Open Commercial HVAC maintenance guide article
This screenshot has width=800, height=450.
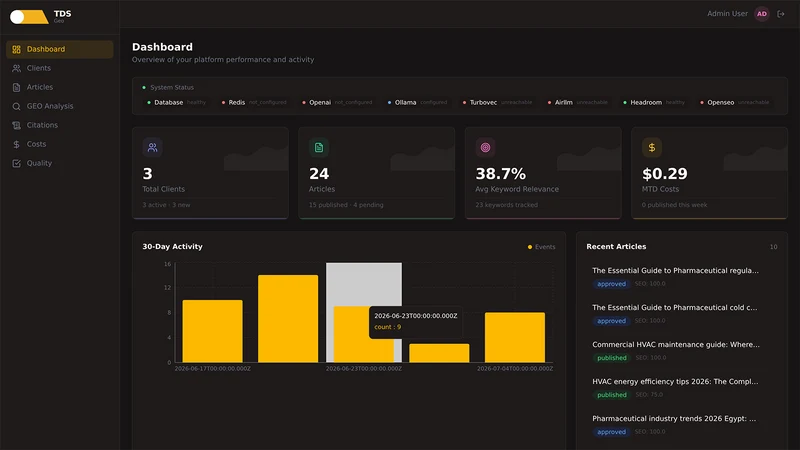(676, 345)
